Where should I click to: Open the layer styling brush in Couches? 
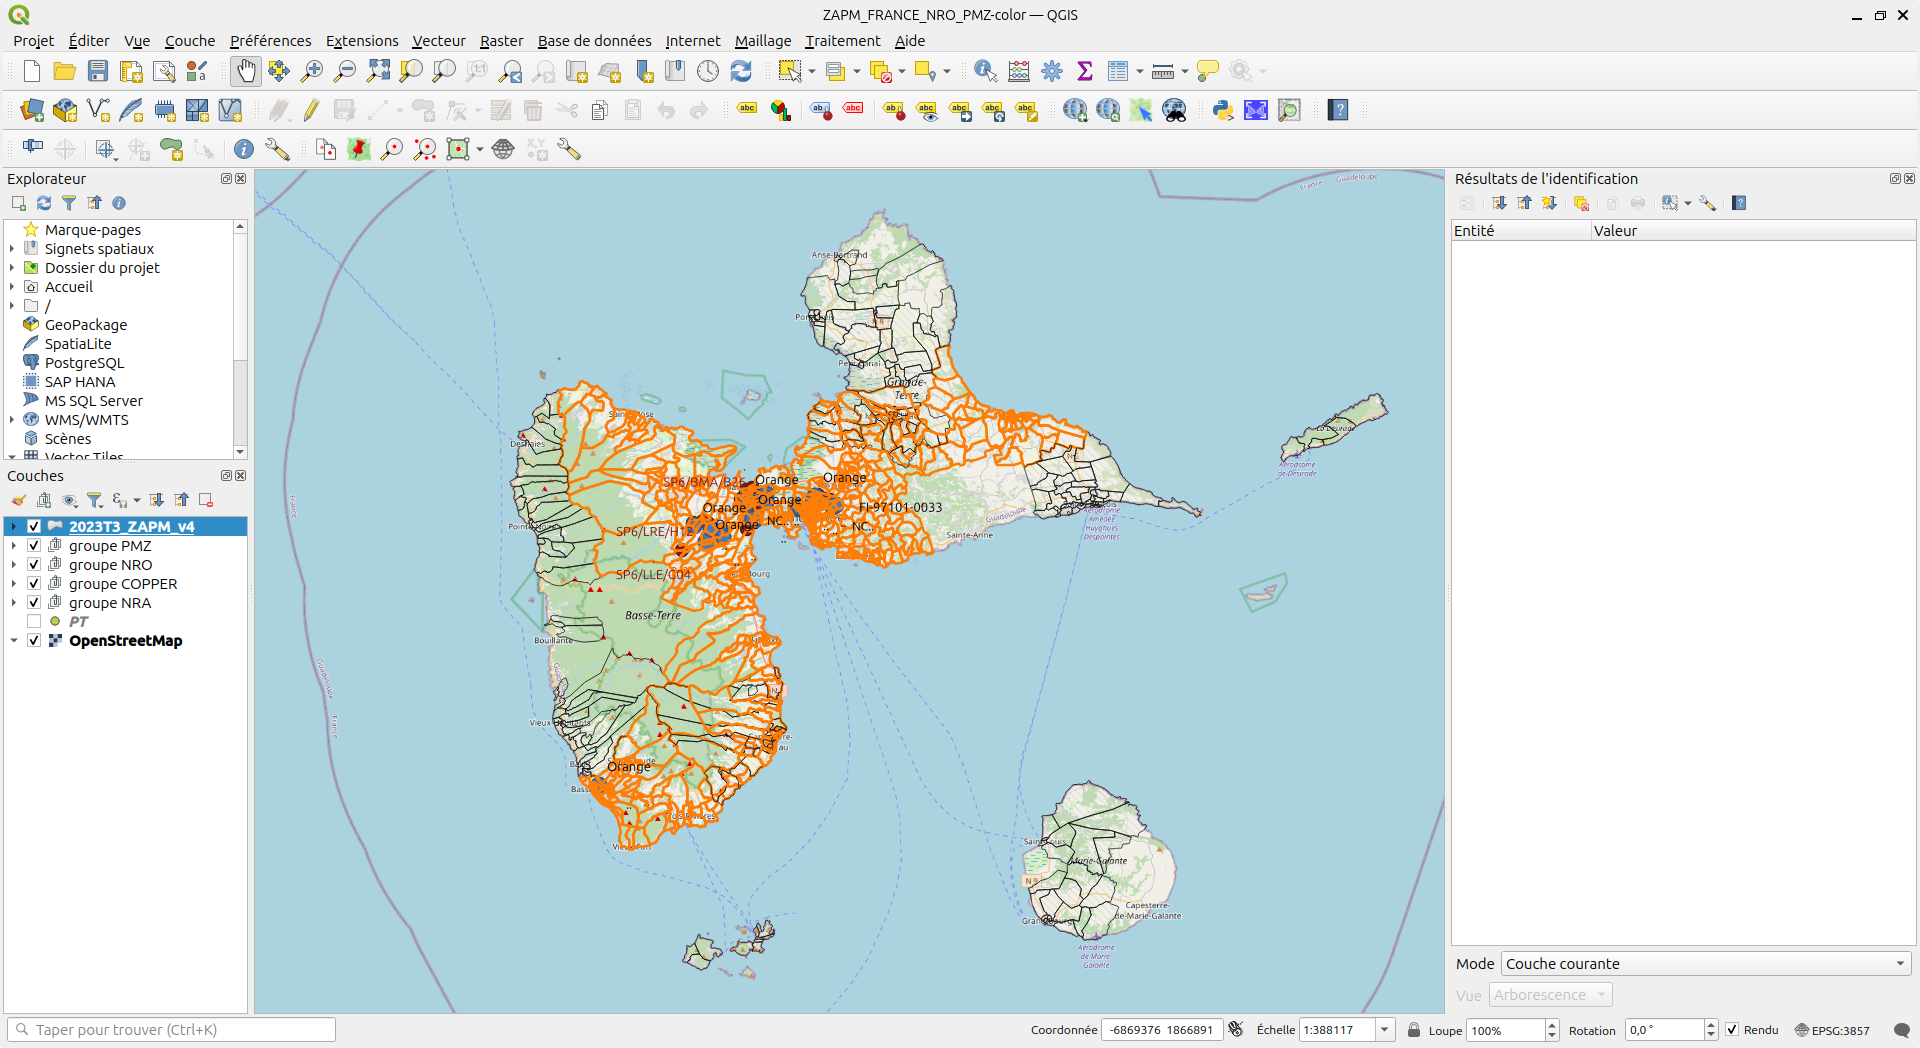19,500
